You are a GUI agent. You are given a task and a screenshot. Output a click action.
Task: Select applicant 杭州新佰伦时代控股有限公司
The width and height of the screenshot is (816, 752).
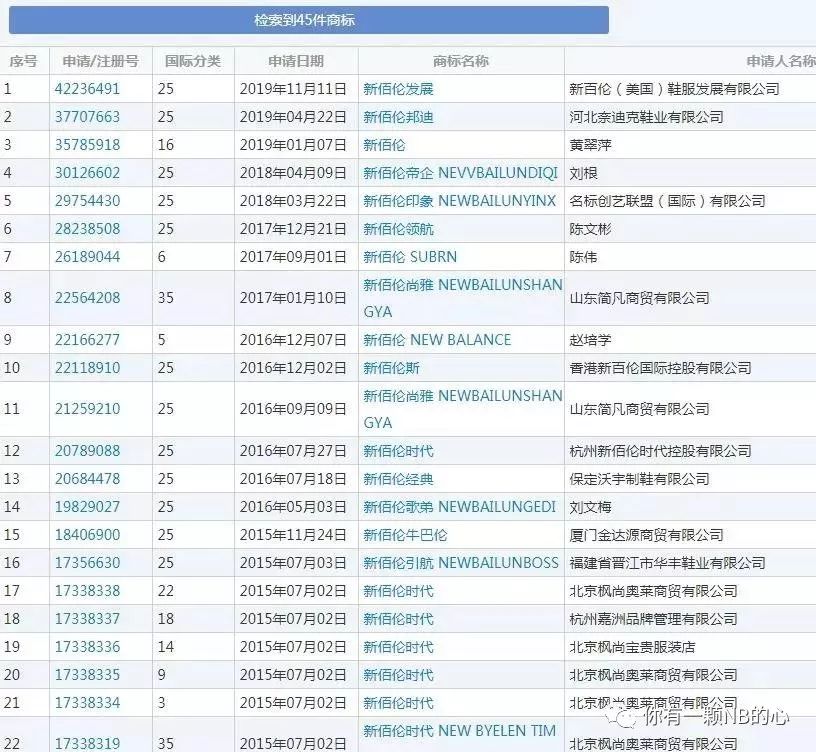coord(660,451)
